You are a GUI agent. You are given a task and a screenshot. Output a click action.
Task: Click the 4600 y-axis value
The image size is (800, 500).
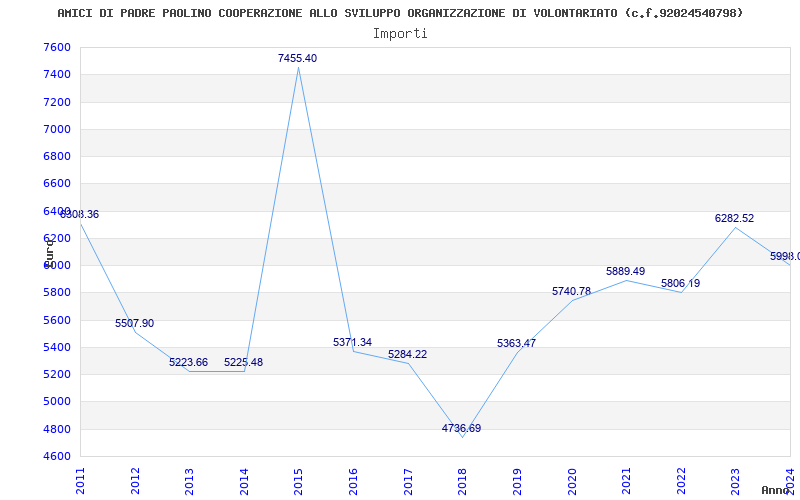pos(57,456)
